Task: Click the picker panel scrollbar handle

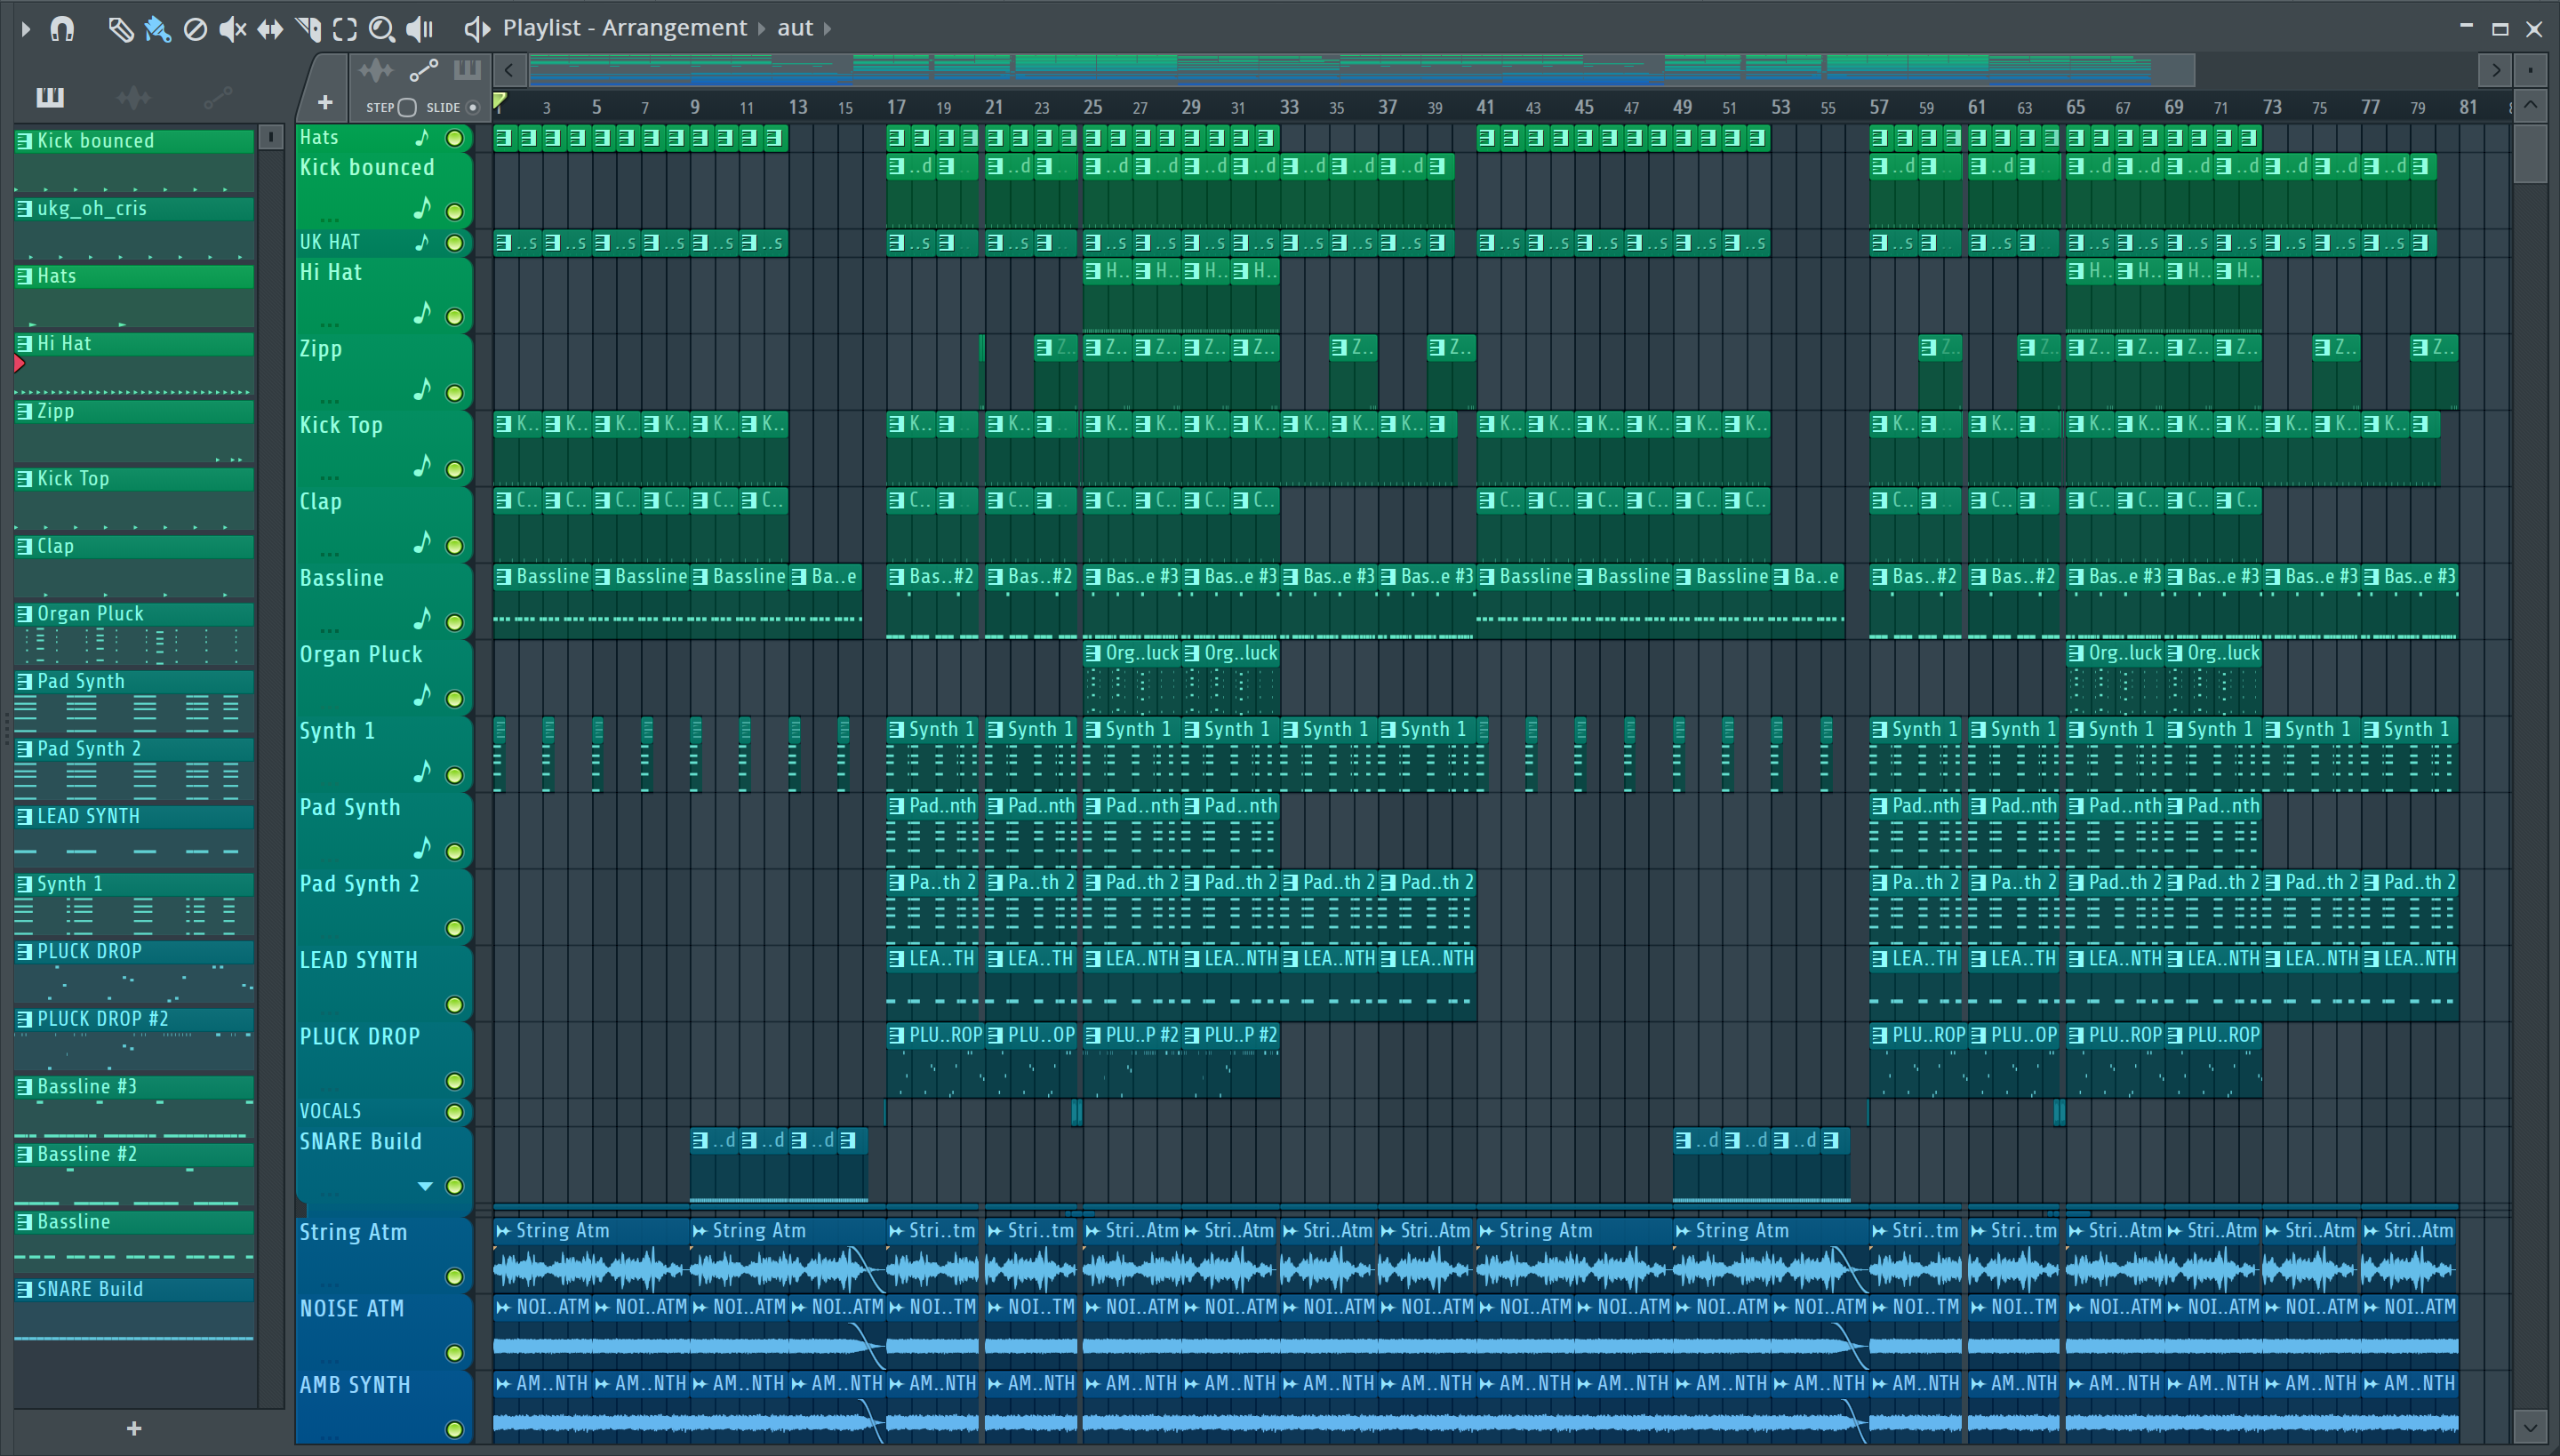Action: tap(270, 137)
